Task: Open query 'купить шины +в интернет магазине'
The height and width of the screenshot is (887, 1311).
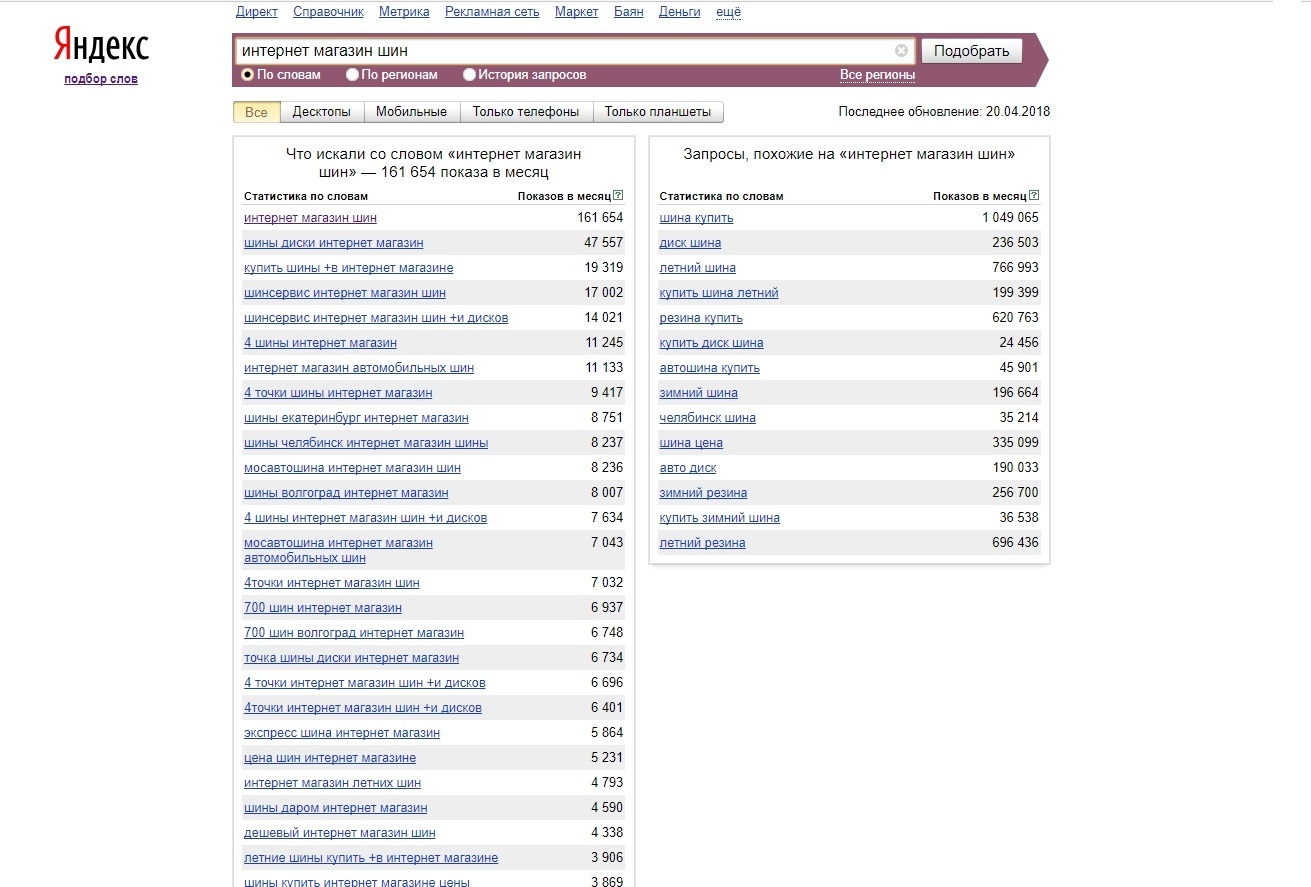Action: tap(348, 268)
